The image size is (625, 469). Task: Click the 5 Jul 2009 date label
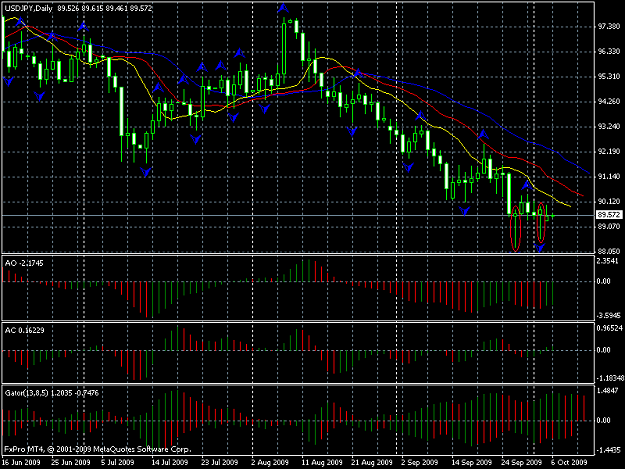coord(118,462)
